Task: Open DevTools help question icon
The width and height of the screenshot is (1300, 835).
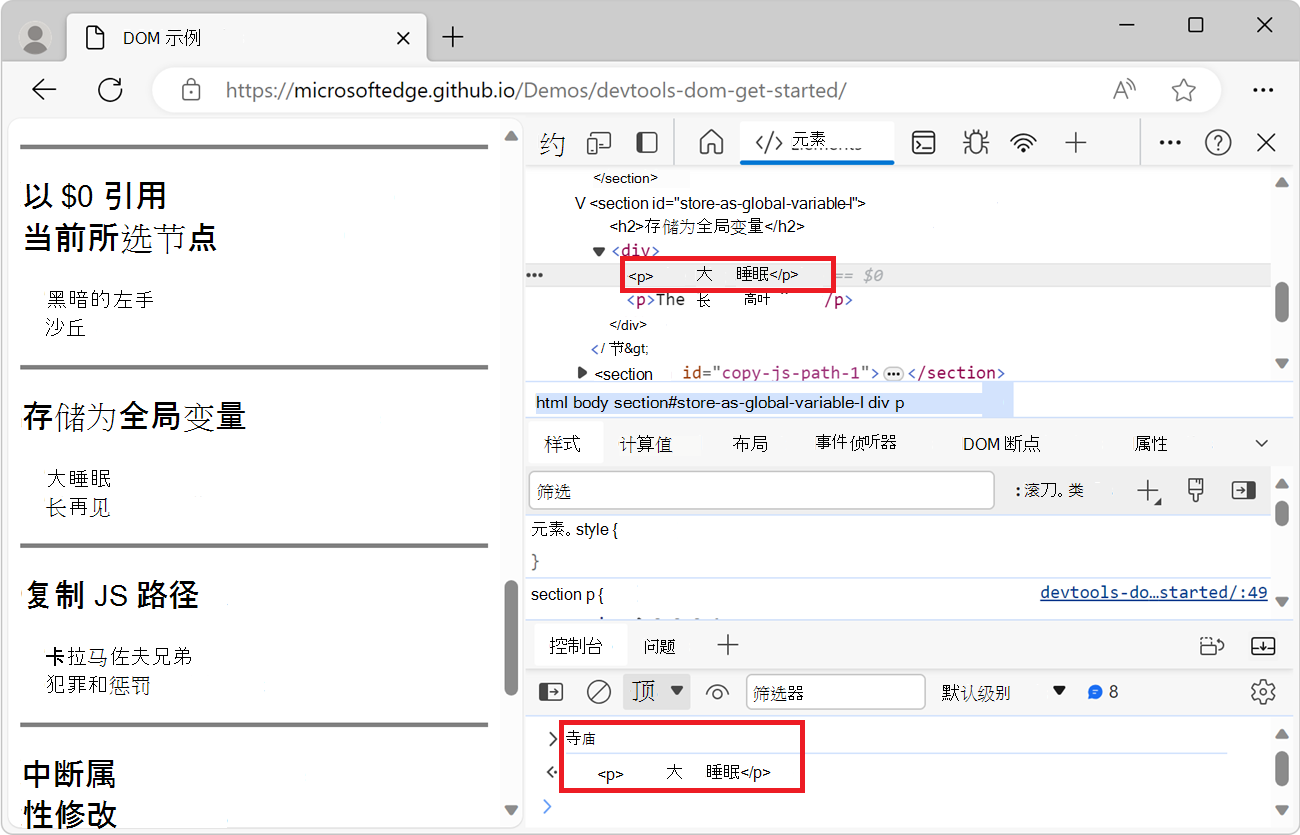Action: tap(1218, 143)
